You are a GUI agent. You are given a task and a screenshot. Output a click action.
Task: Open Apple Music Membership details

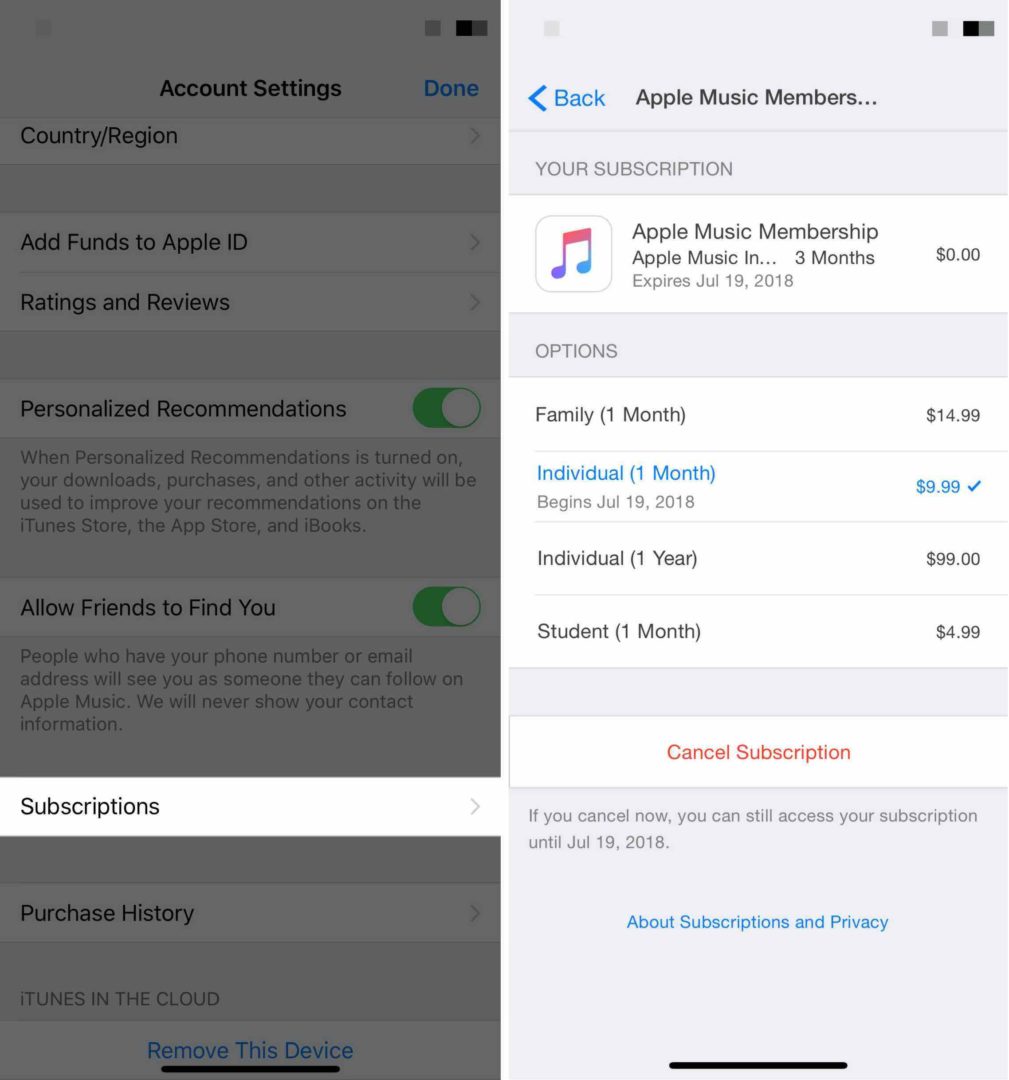pyautogui.click(x=755, y=254)
